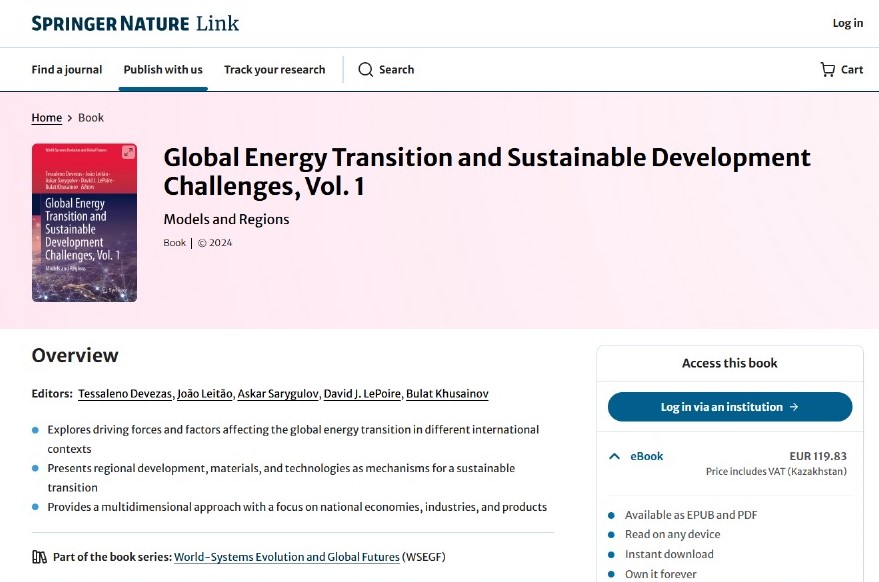Open World-Systems Evolution and Global Futures series
879x582 pixels.
286,557
